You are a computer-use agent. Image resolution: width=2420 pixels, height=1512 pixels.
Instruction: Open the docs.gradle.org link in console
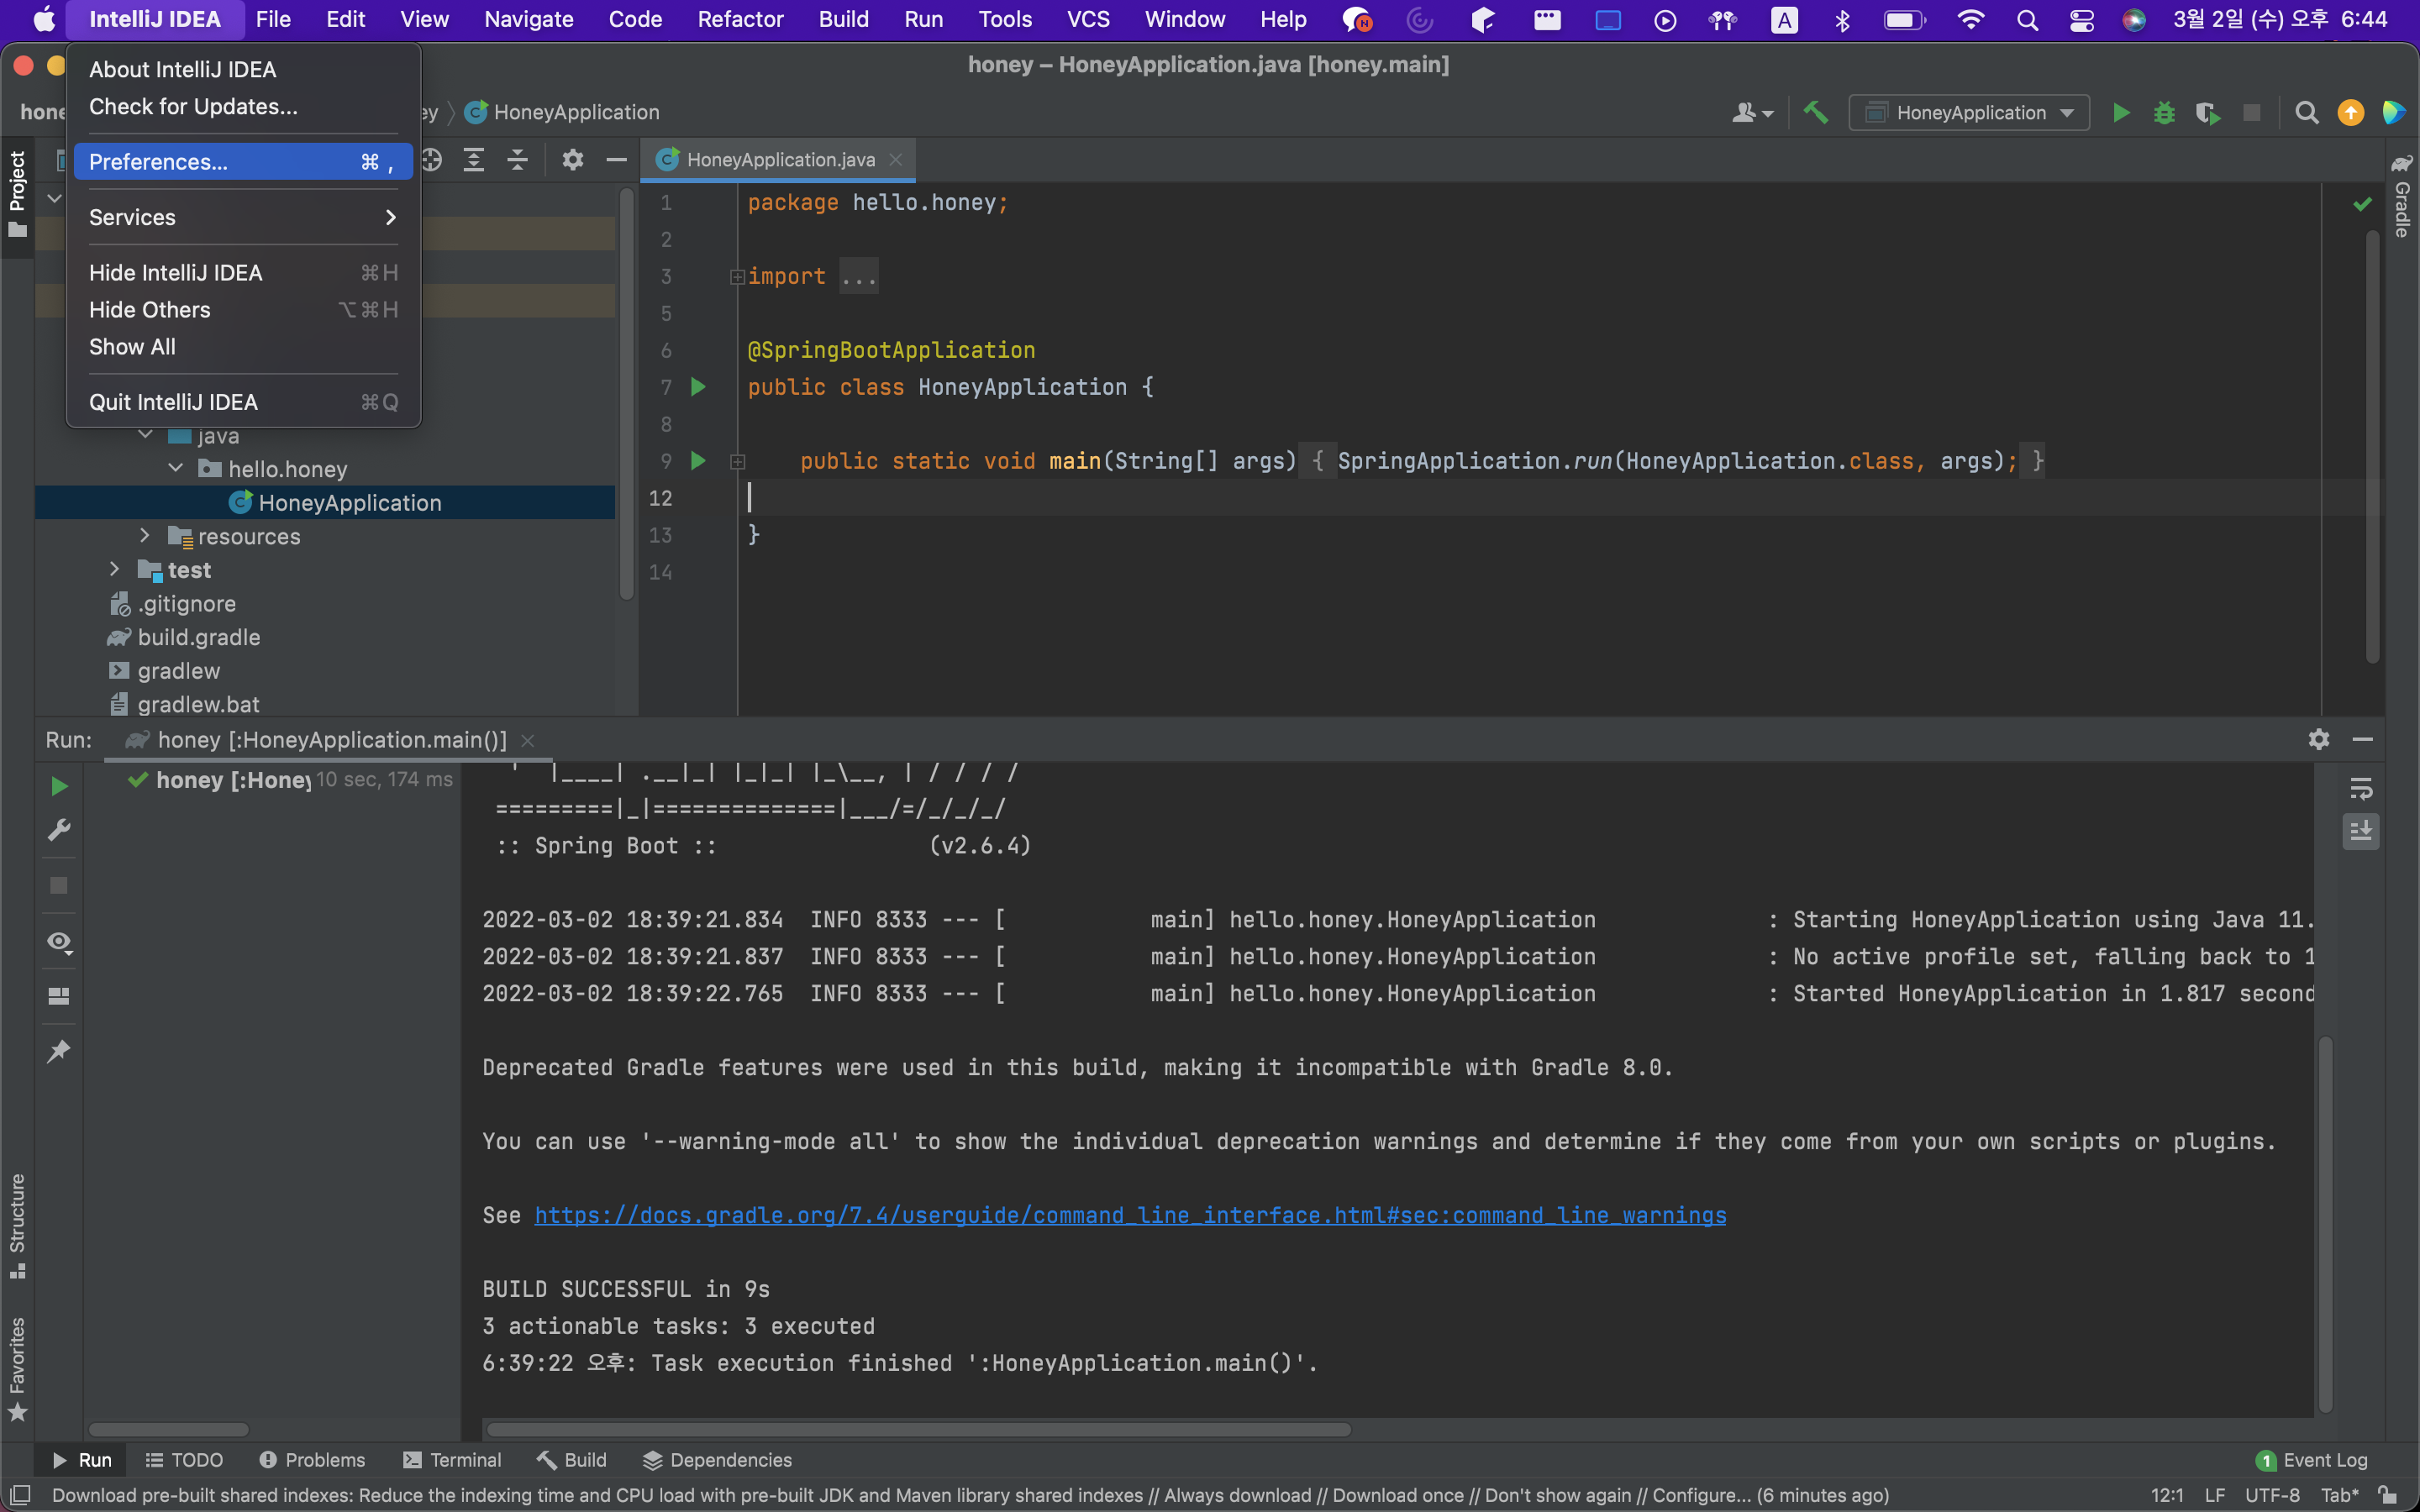point(1129,1215)
